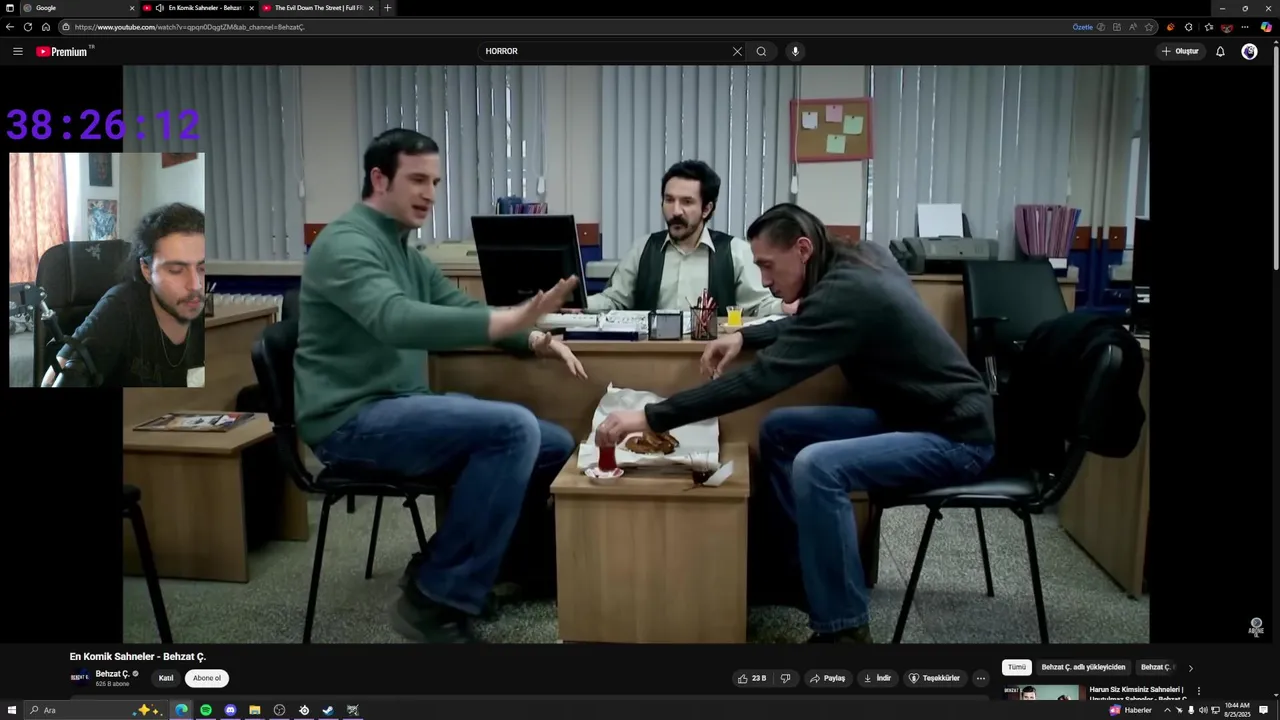Join the channel with Katıl

point(166,678)
